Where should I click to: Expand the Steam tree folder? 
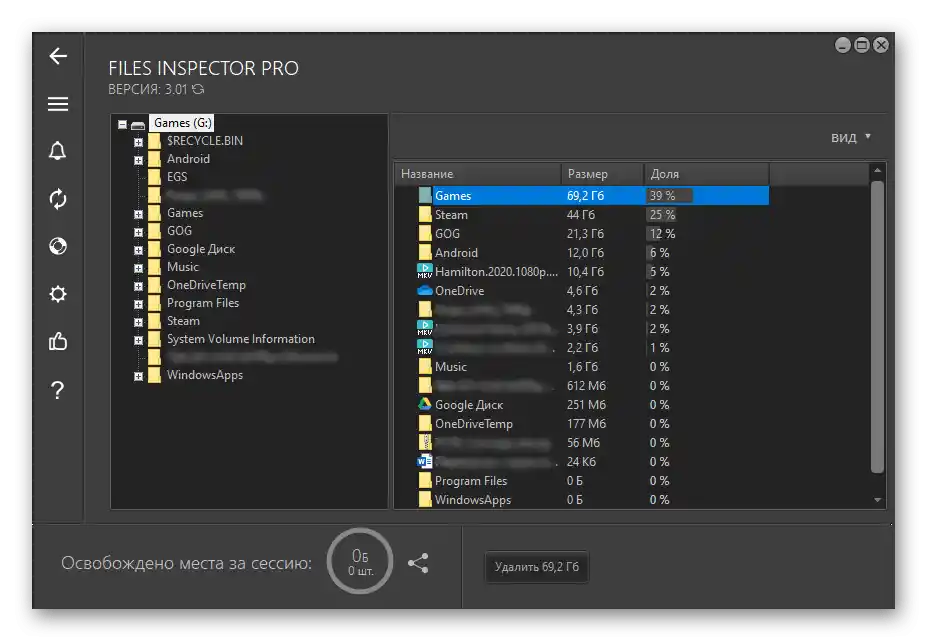(x=138, y=322)
